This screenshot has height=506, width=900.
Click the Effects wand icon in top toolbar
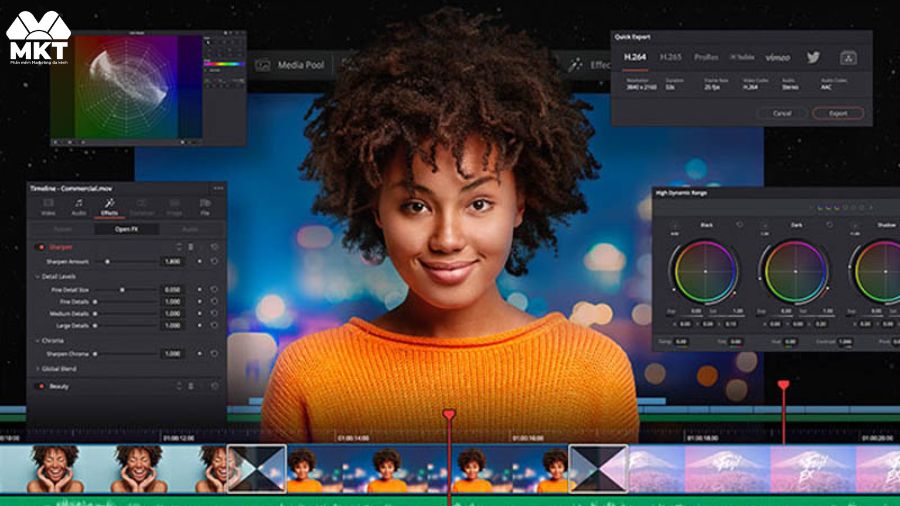(575, 65)
